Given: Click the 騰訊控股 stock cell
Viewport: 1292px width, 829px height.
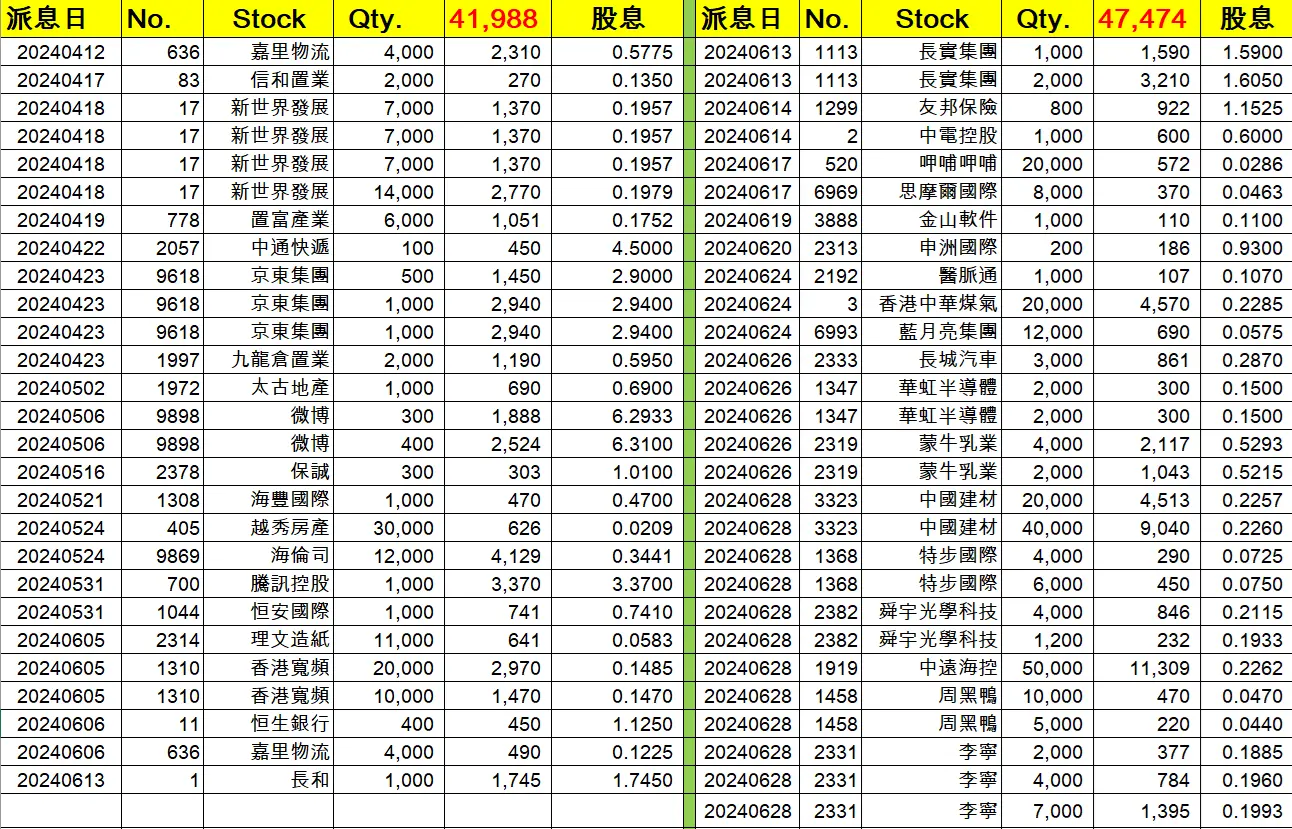Looking at the screenshot, I should (269, 584).
